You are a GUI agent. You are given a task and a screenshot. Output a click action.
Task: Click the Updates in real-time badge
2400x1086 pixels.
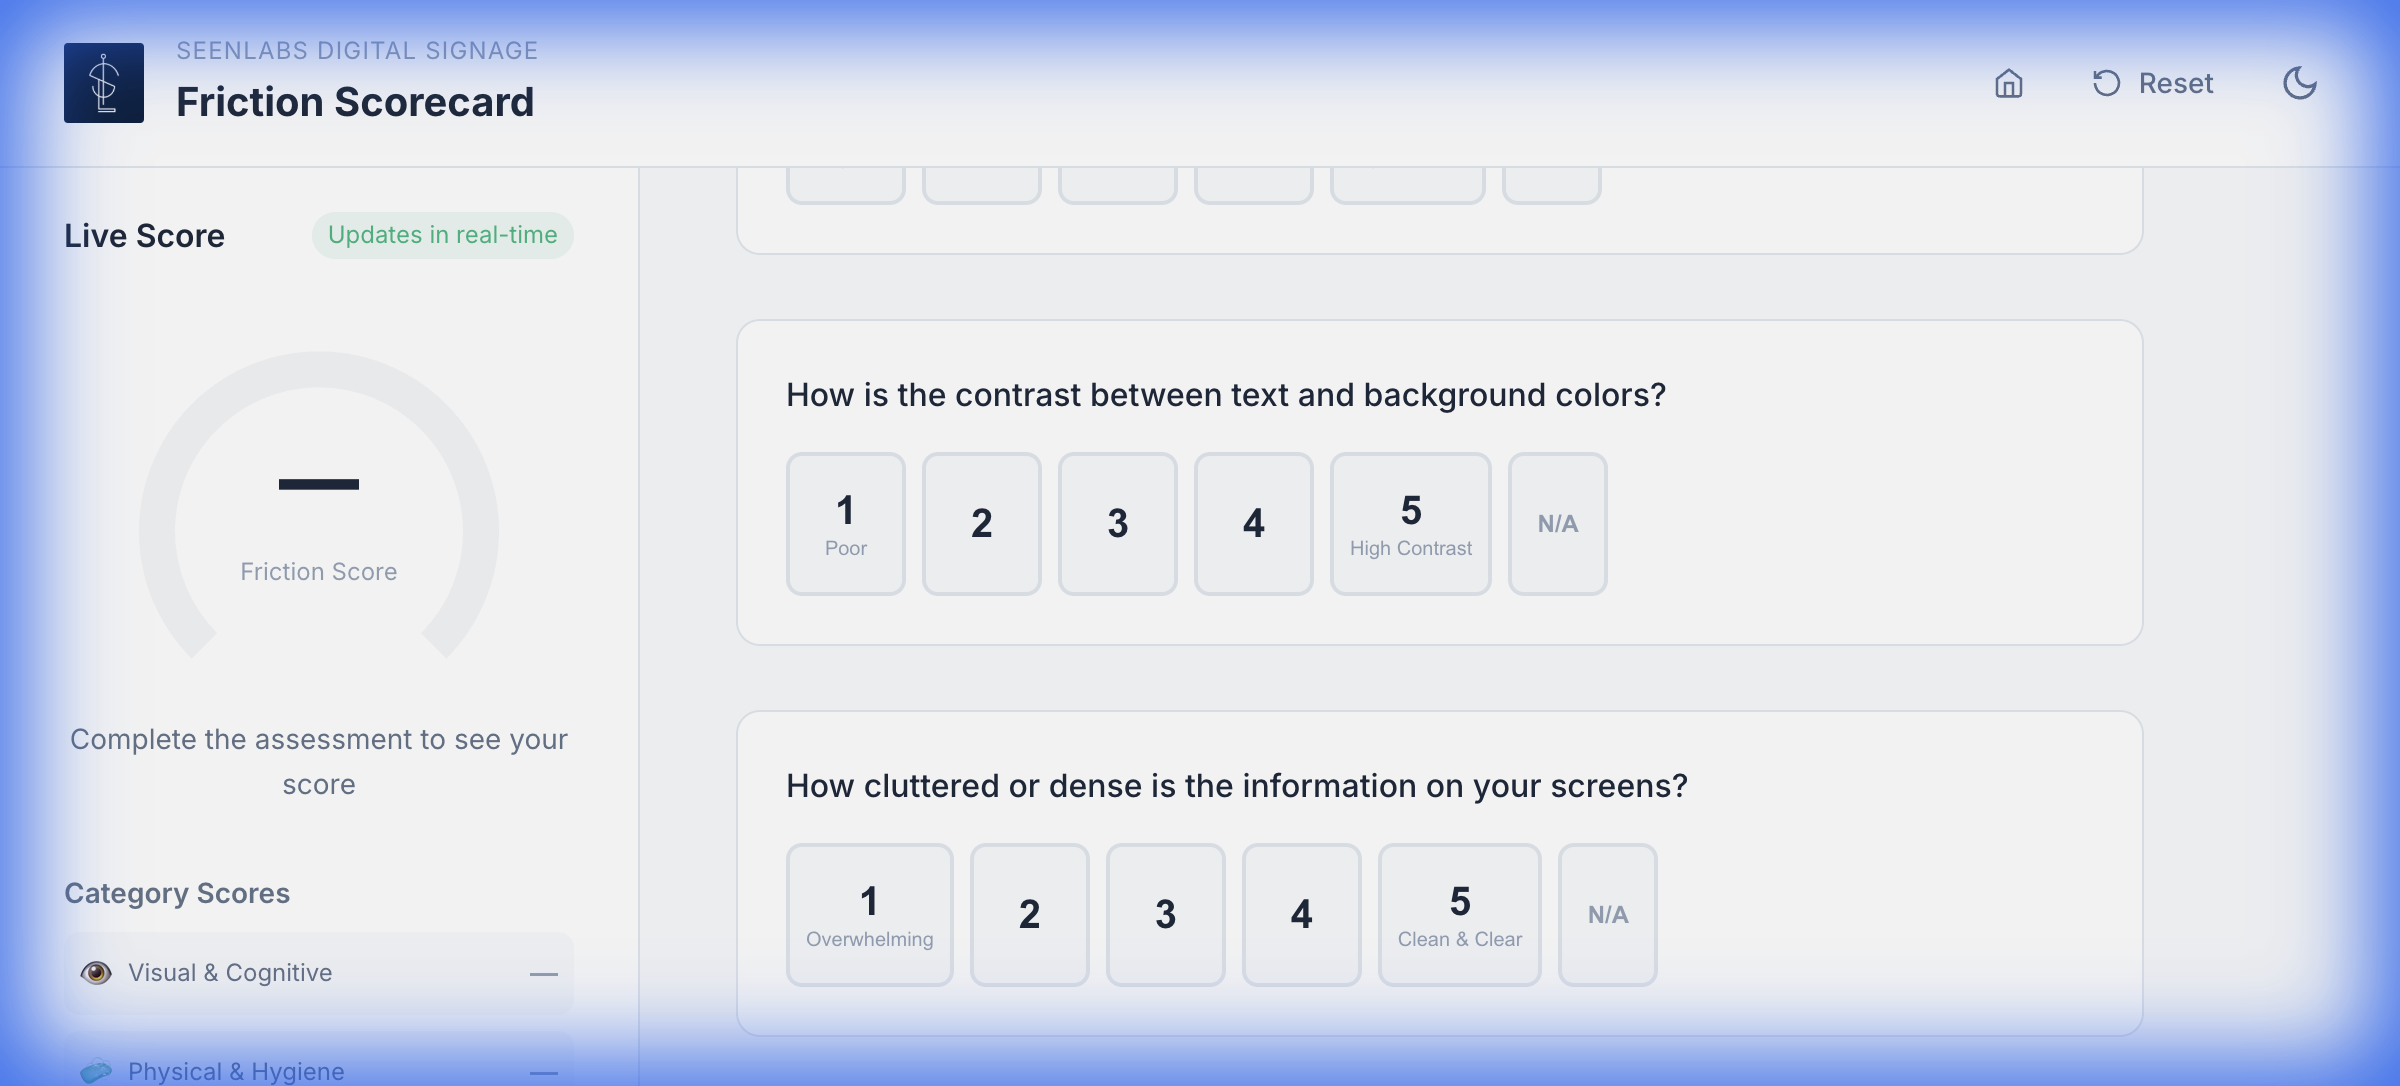click(443, 235)
